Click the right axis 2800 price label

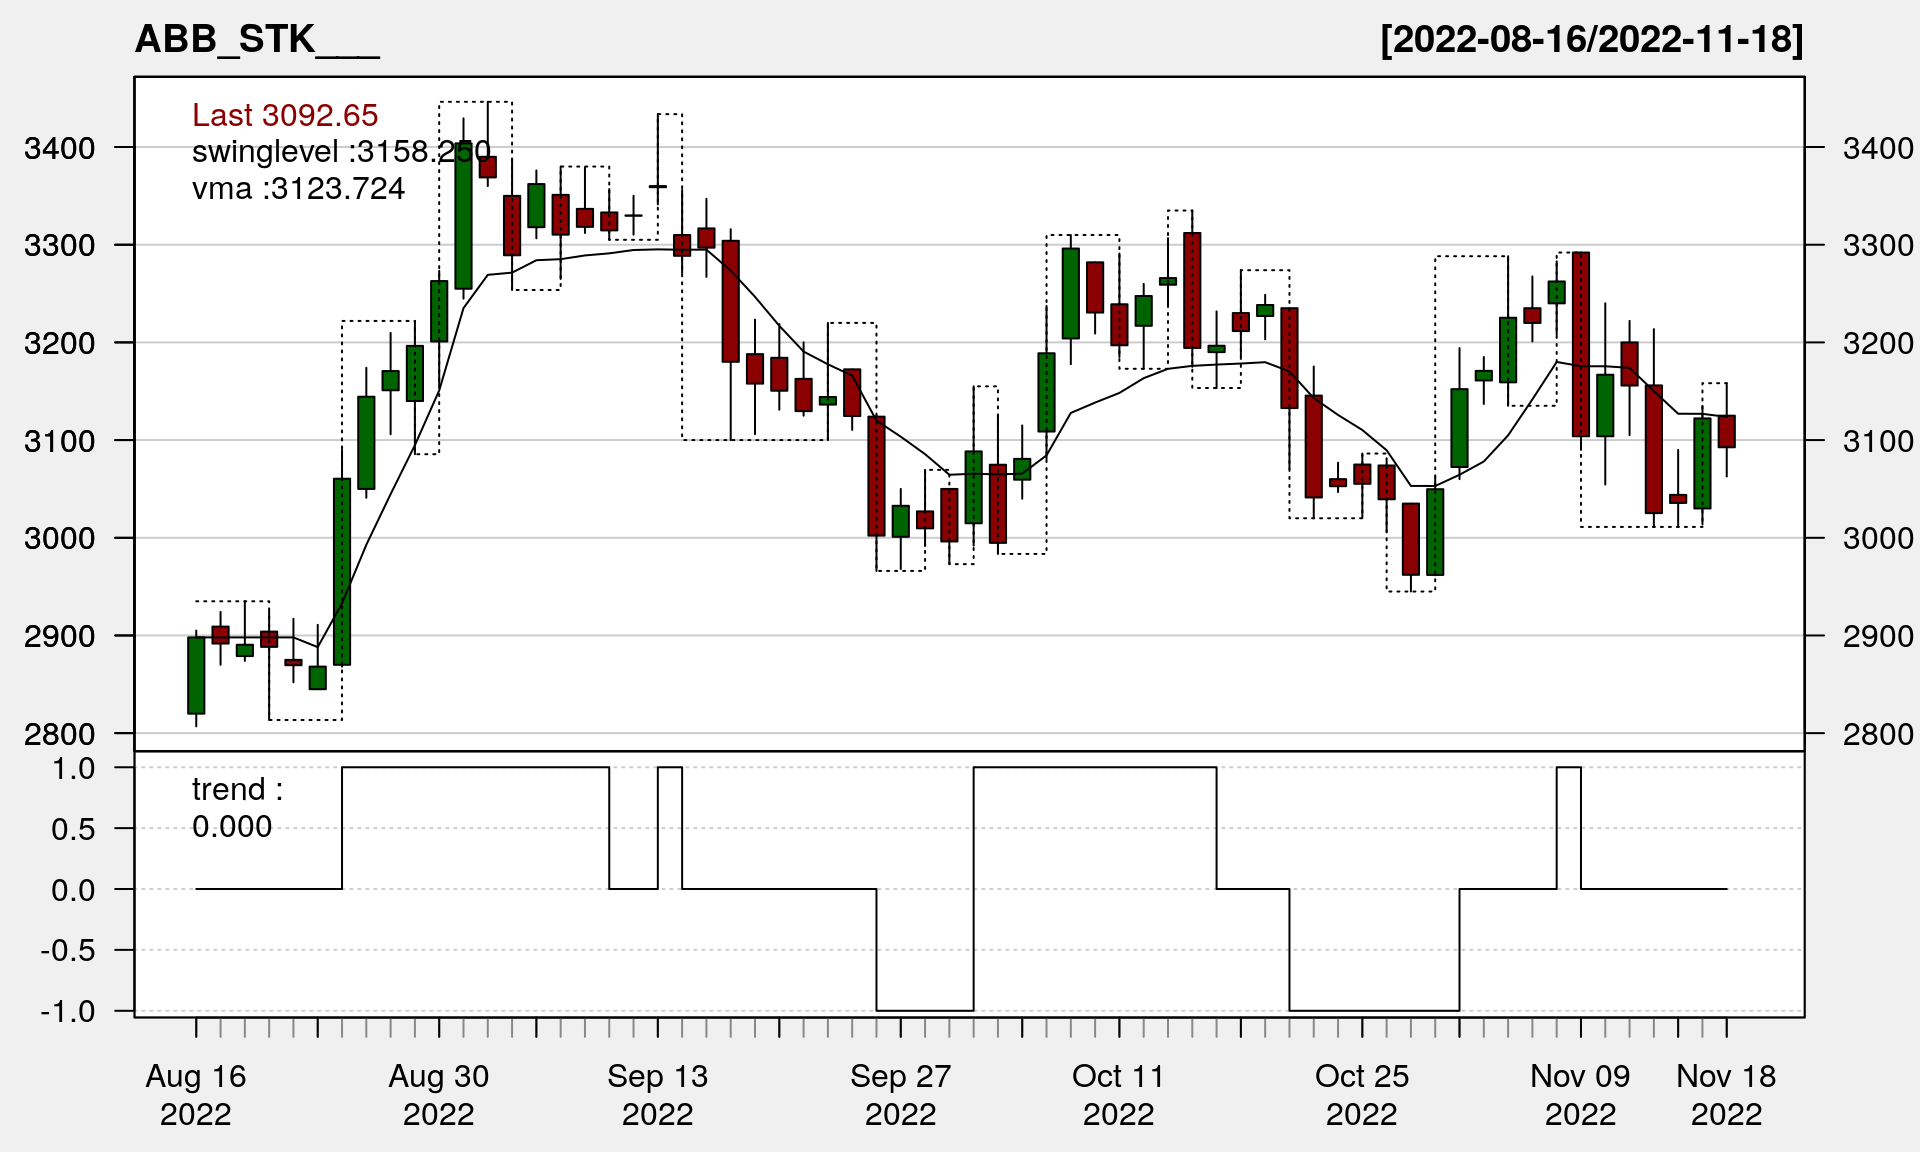(1878, 734)
